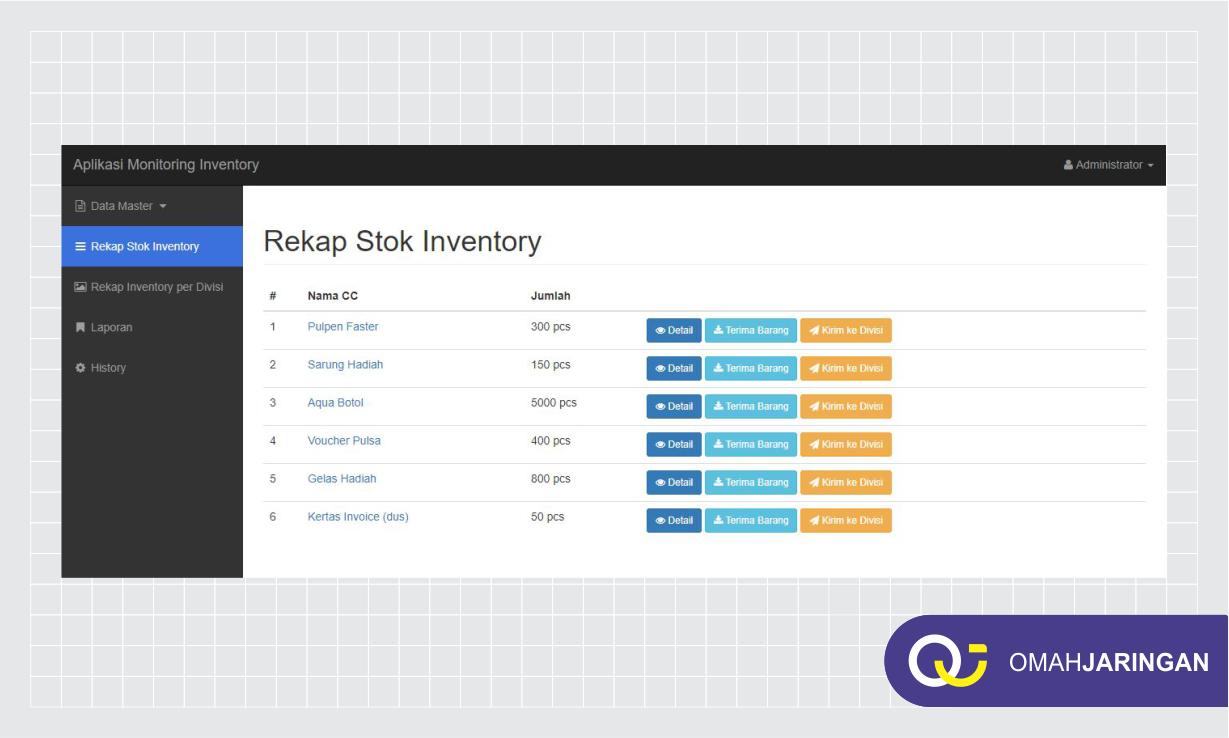Click the Data Master document icon in sidebar

click(x=80, y=205)
